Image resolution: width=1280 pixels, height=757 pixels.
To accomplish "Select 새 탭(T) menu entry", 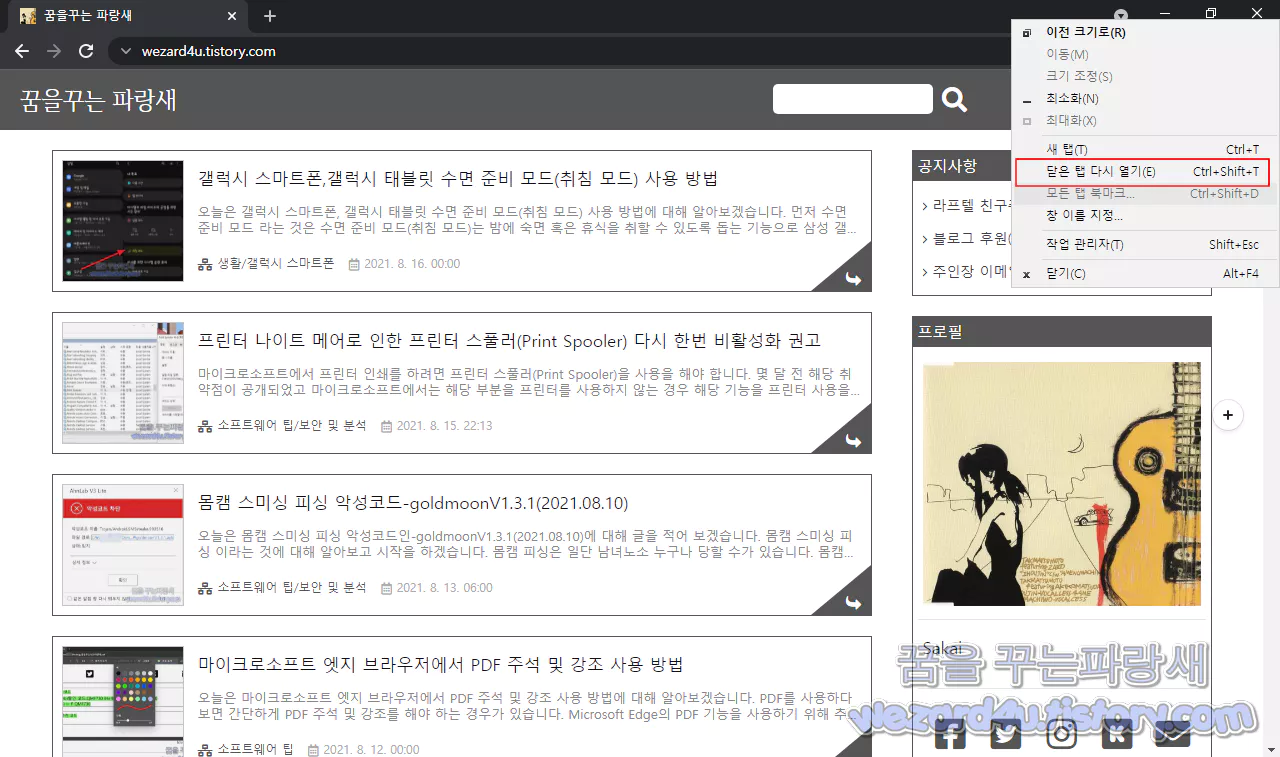I will [x=1066, y=150].
